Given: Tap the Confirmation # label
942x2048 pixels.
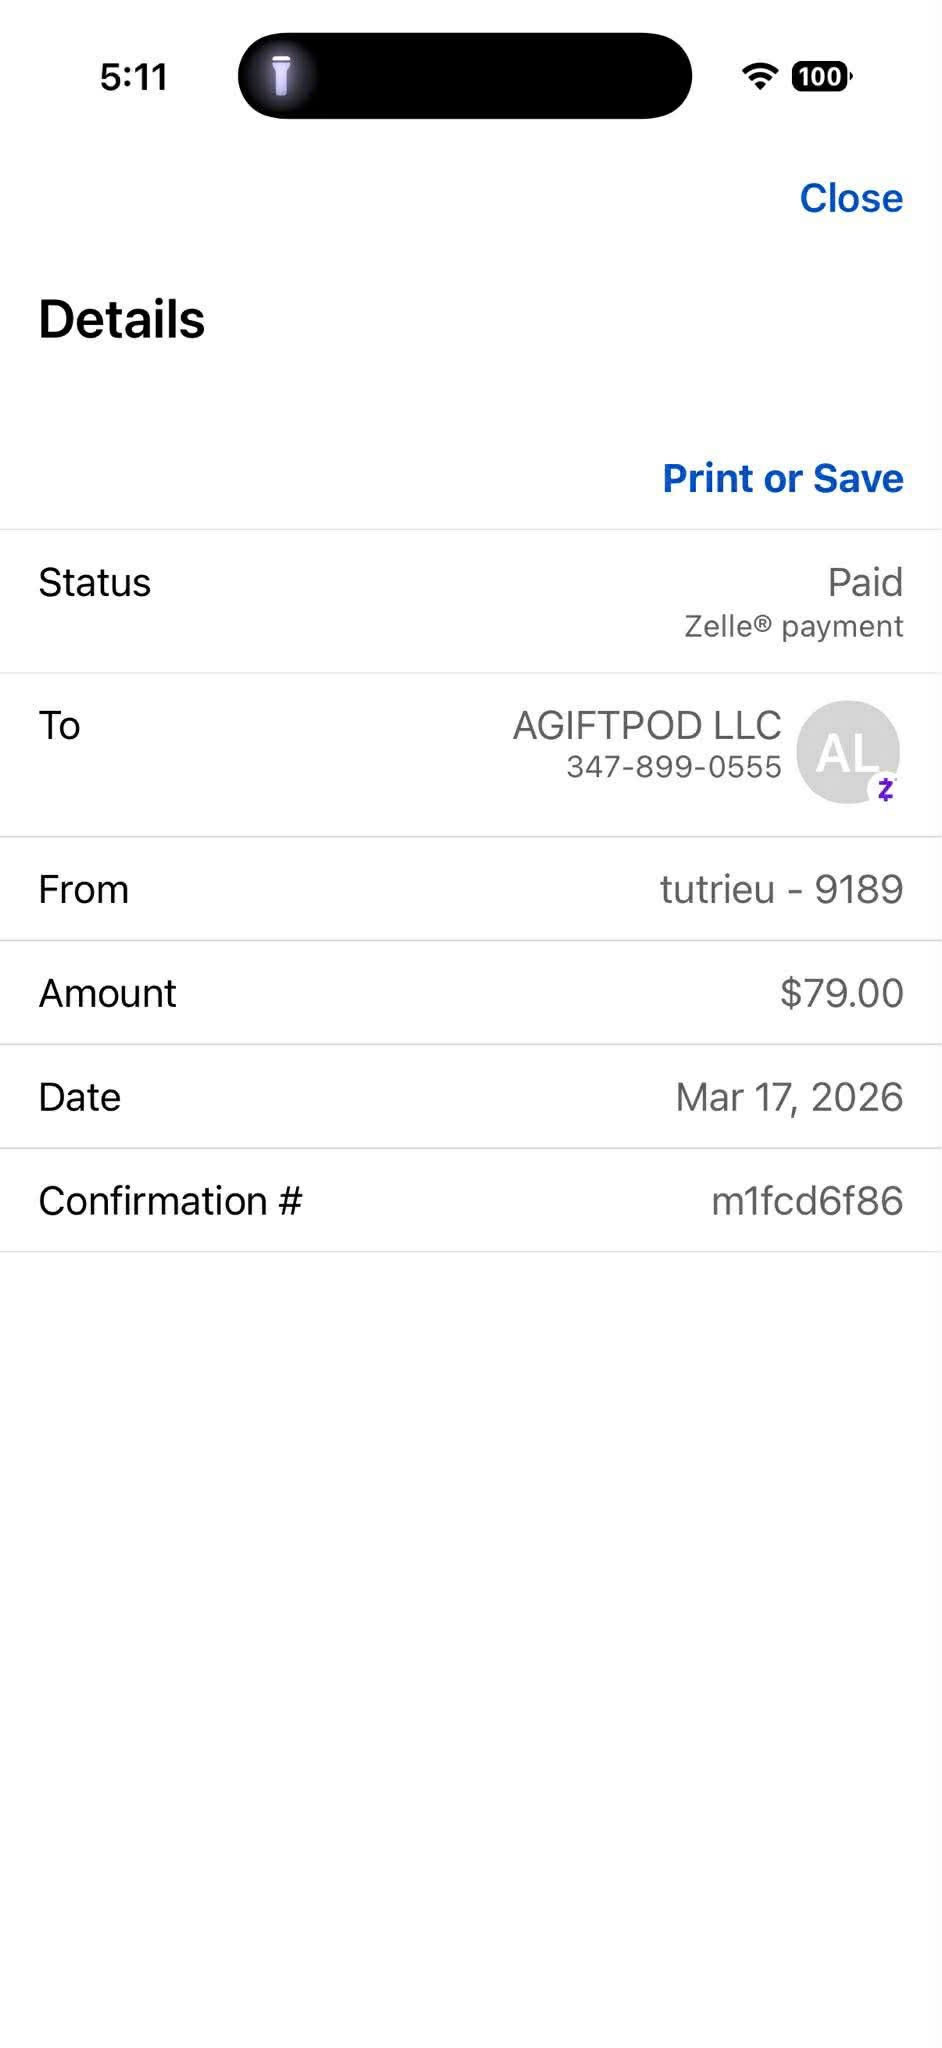Looking at the screenshot, I should pos(170,1201).
